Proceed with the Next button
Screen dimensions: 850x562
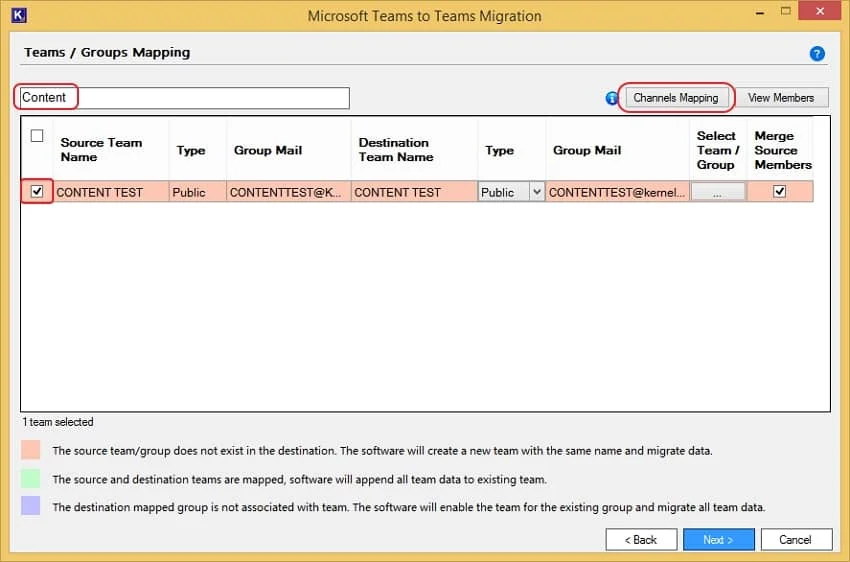718,540
